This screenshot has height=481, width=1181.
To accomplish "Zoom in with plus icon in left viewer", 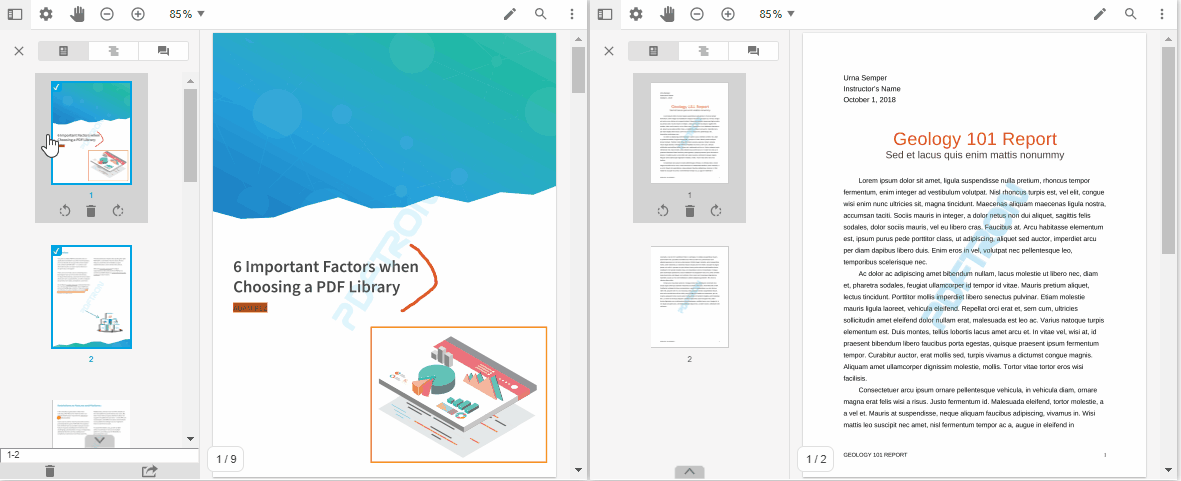I will pos(138,14).
